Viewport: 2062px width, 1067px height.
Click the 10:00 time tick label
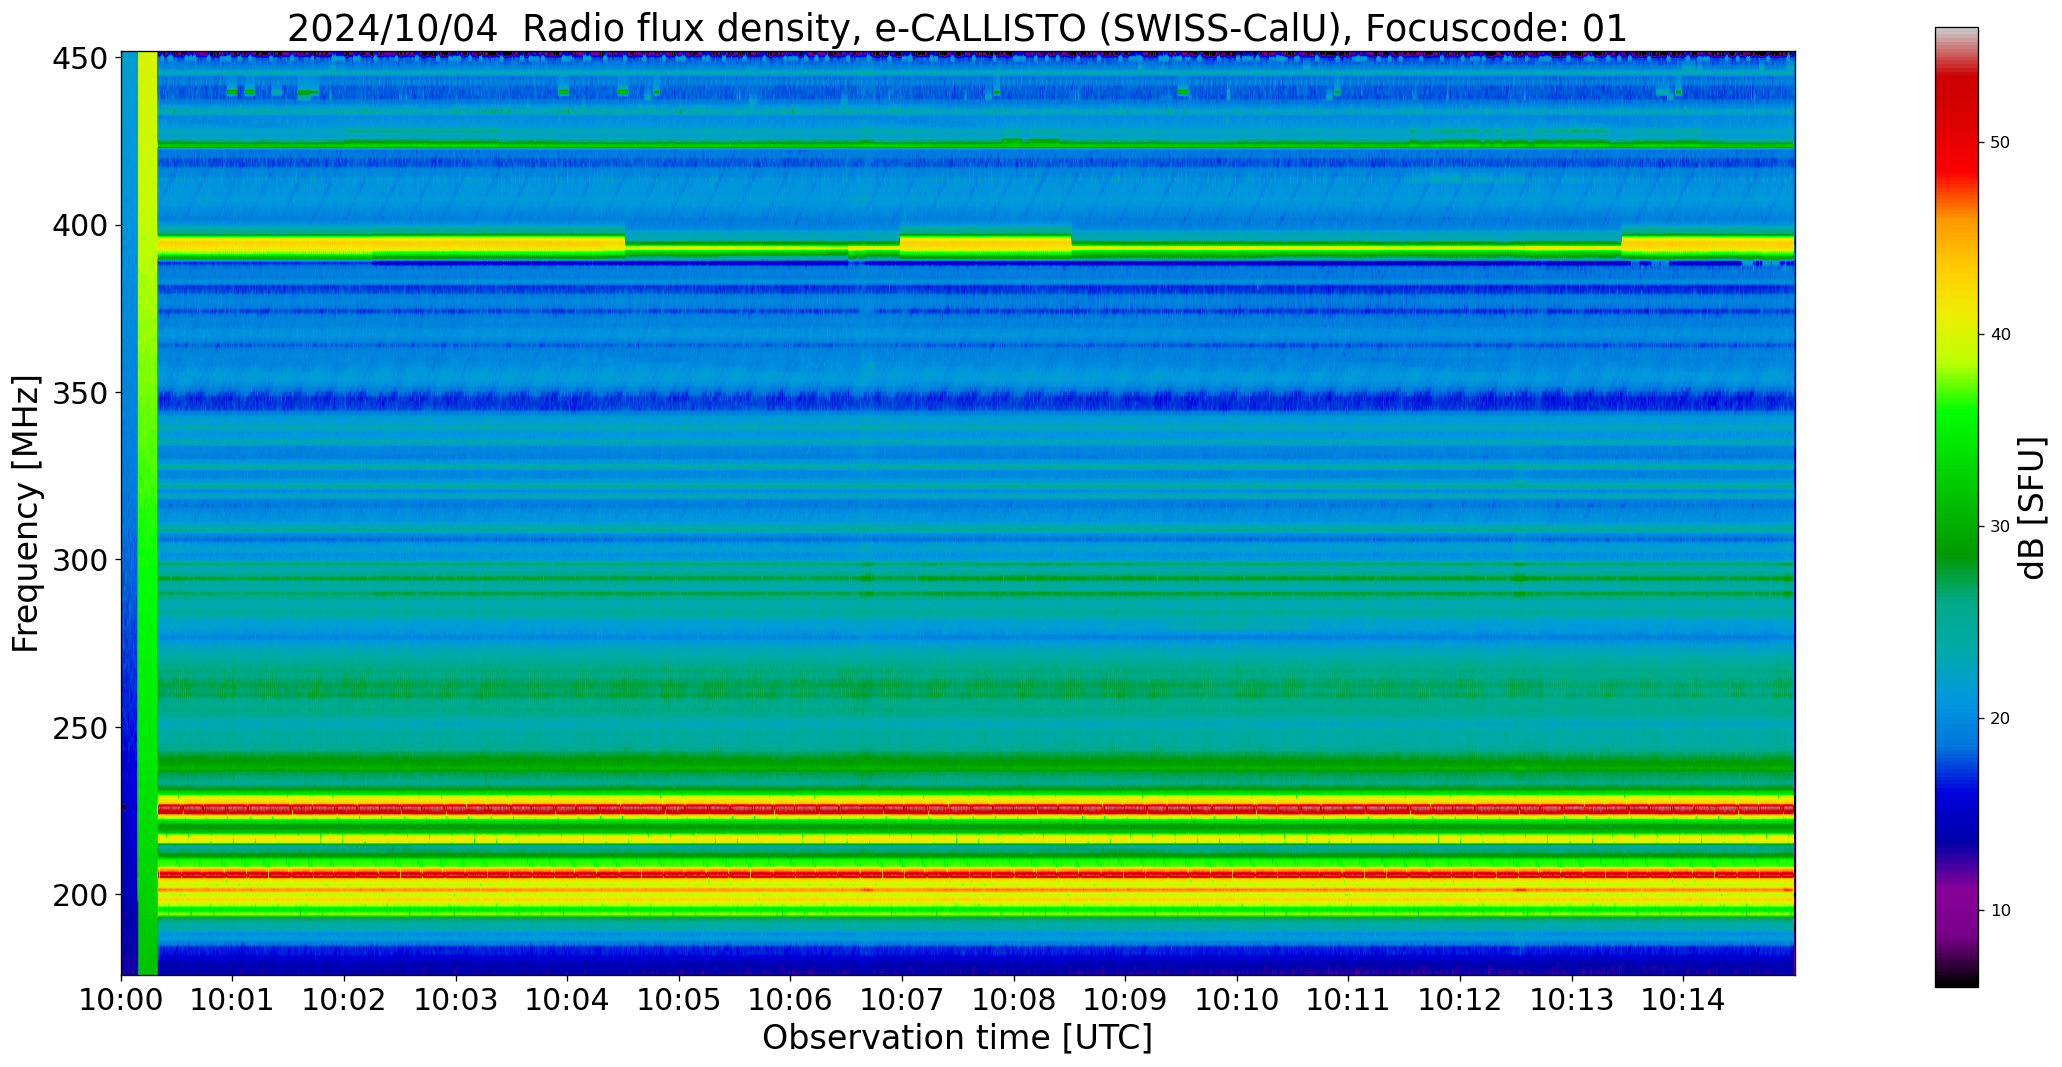[x=122, y=1000]
